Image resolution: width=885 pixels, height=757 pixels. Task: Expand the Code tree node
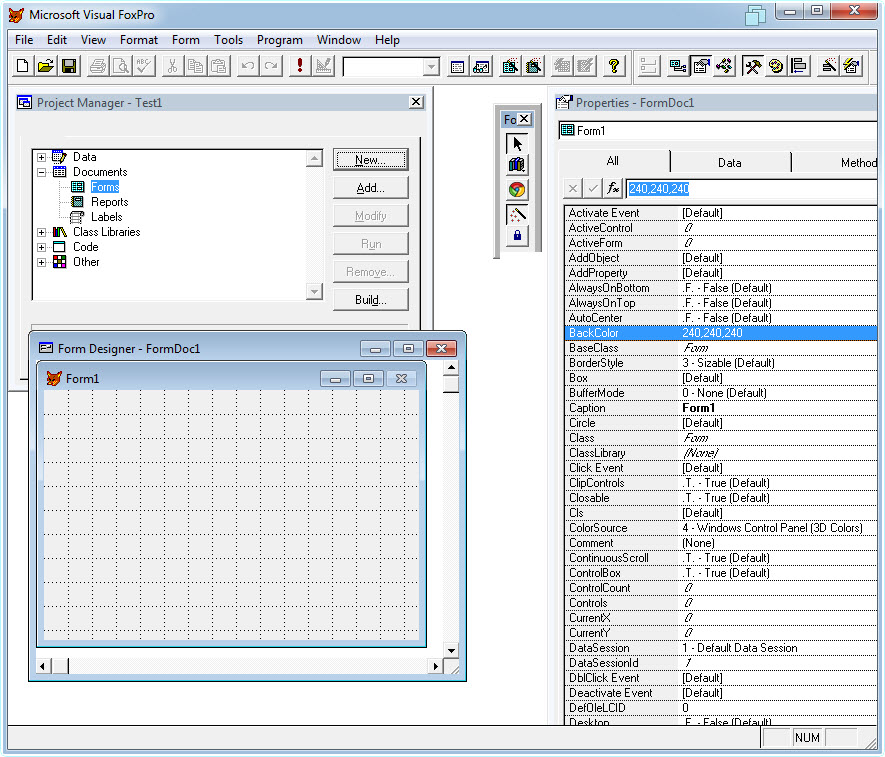click(42, 247)
